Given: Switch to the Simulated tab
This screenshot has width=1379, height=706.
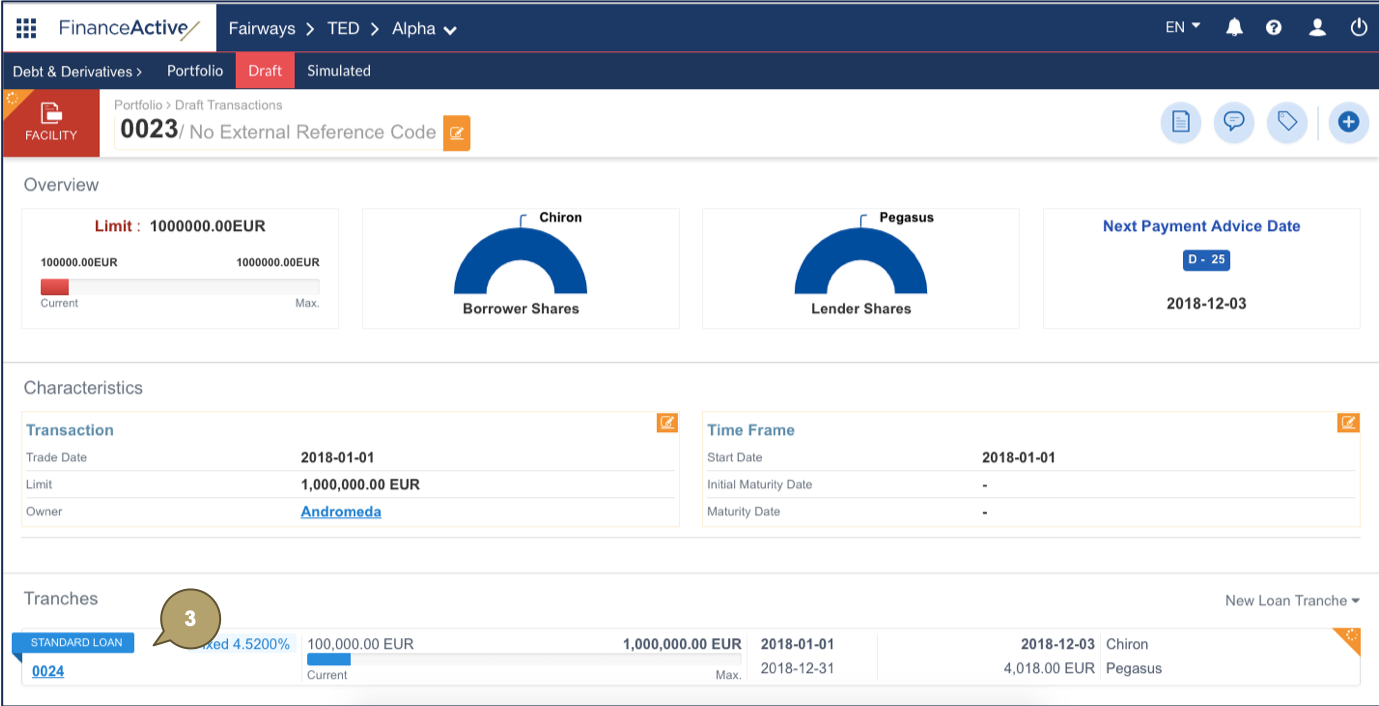Looking at the screenshot, I should click(339, 71).
